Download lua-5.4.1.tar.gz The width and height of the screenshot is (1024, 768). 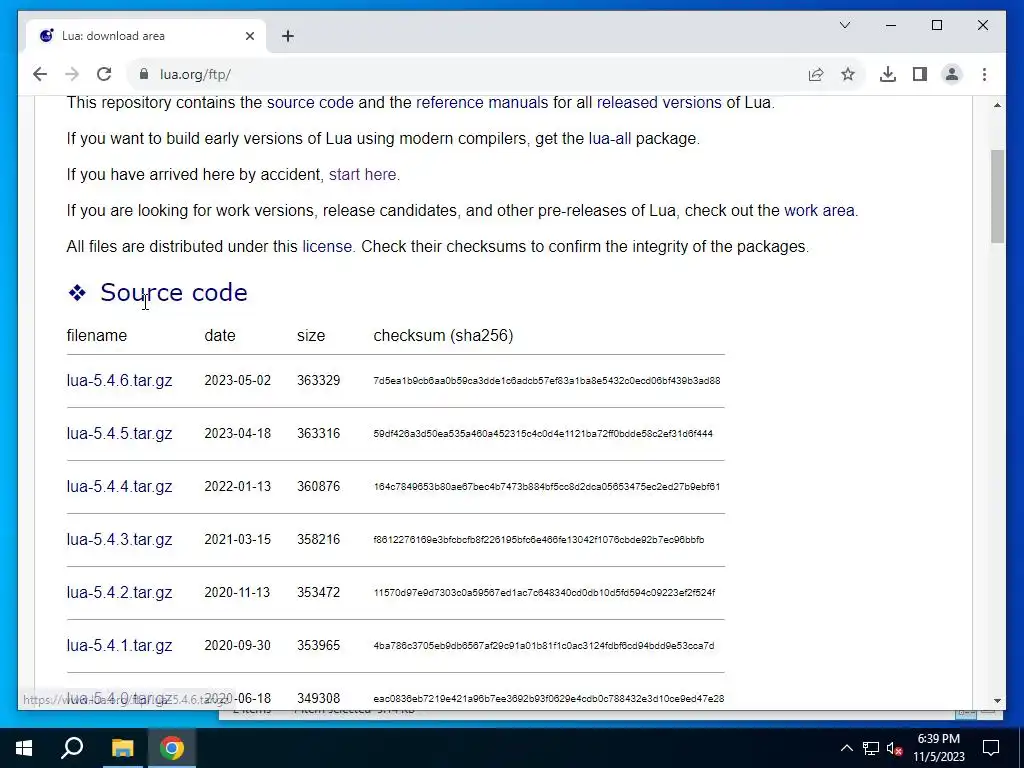120,645
